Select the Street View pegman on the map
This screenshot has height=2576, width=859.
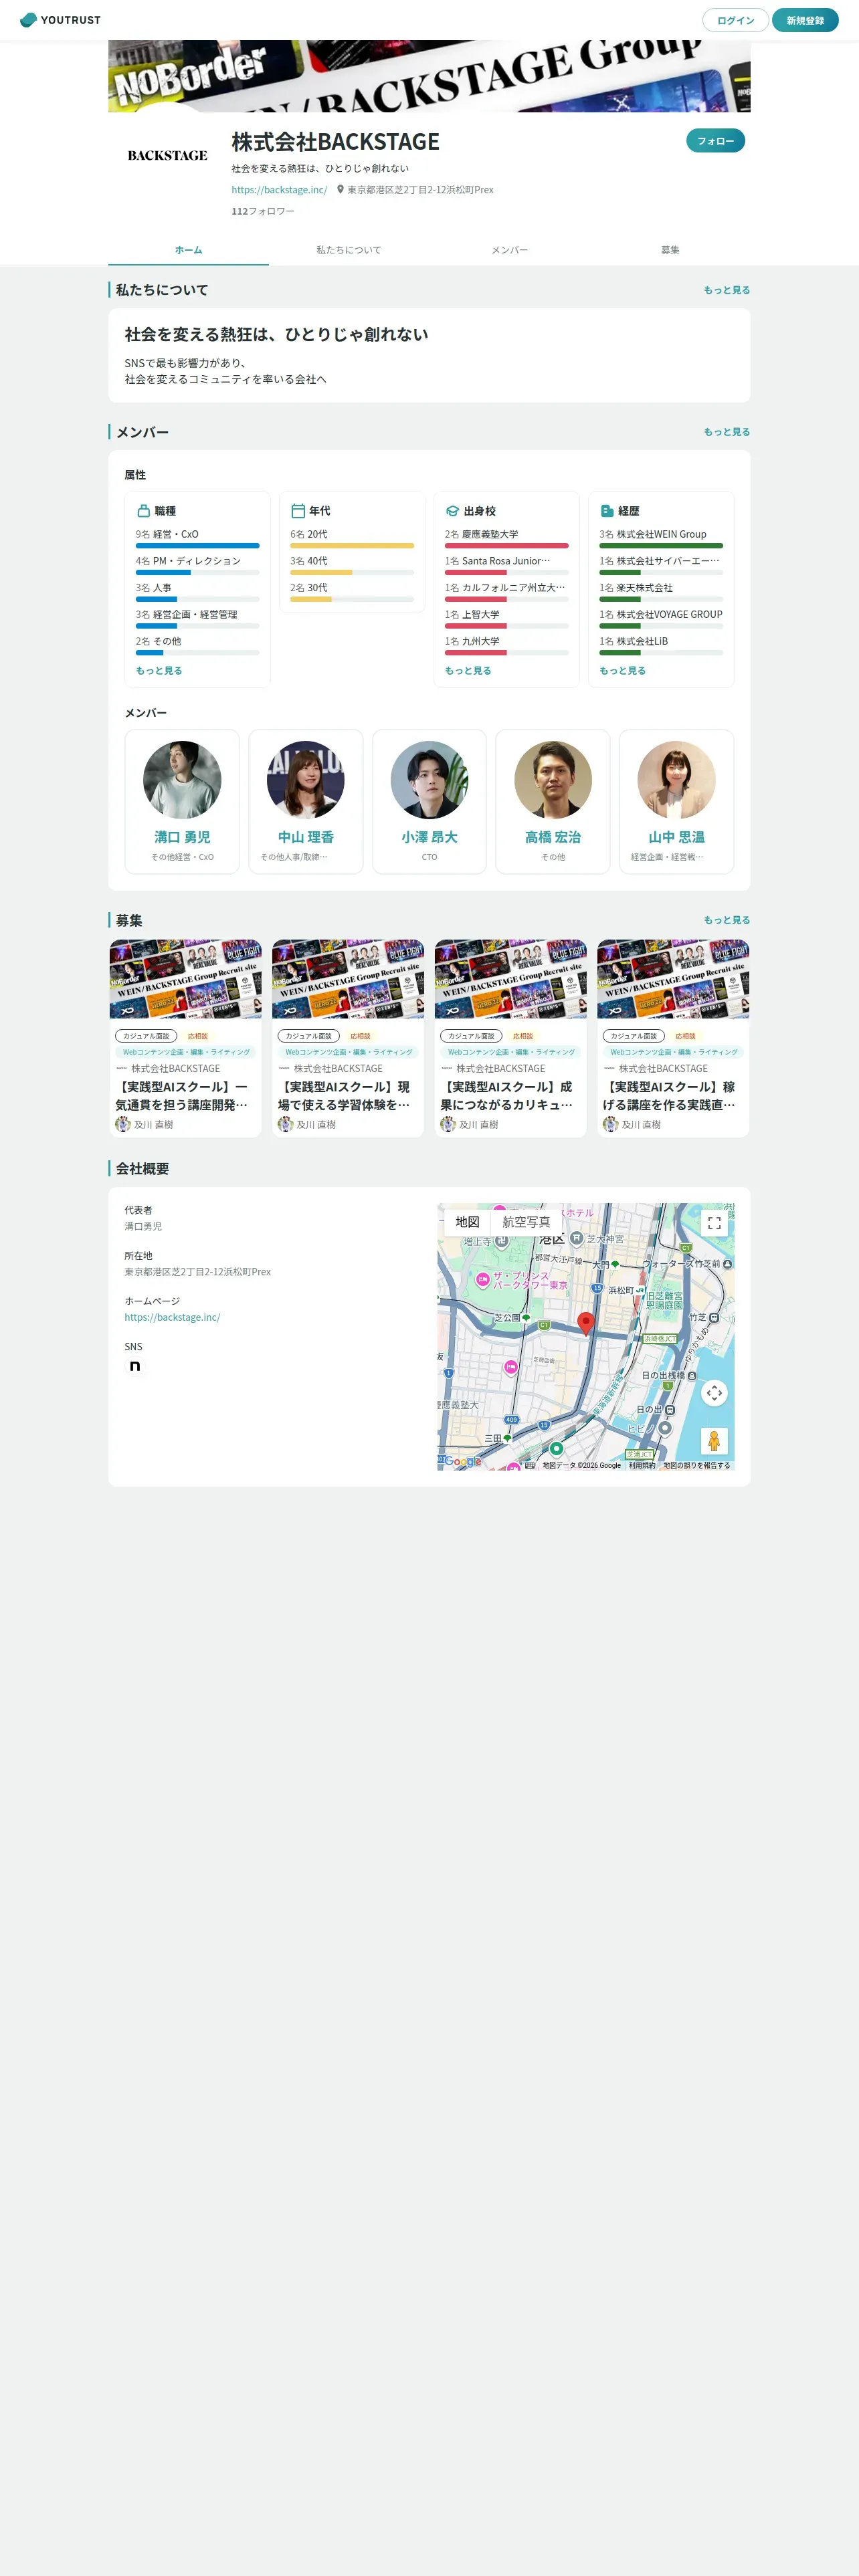click(x=714, y=1441)
